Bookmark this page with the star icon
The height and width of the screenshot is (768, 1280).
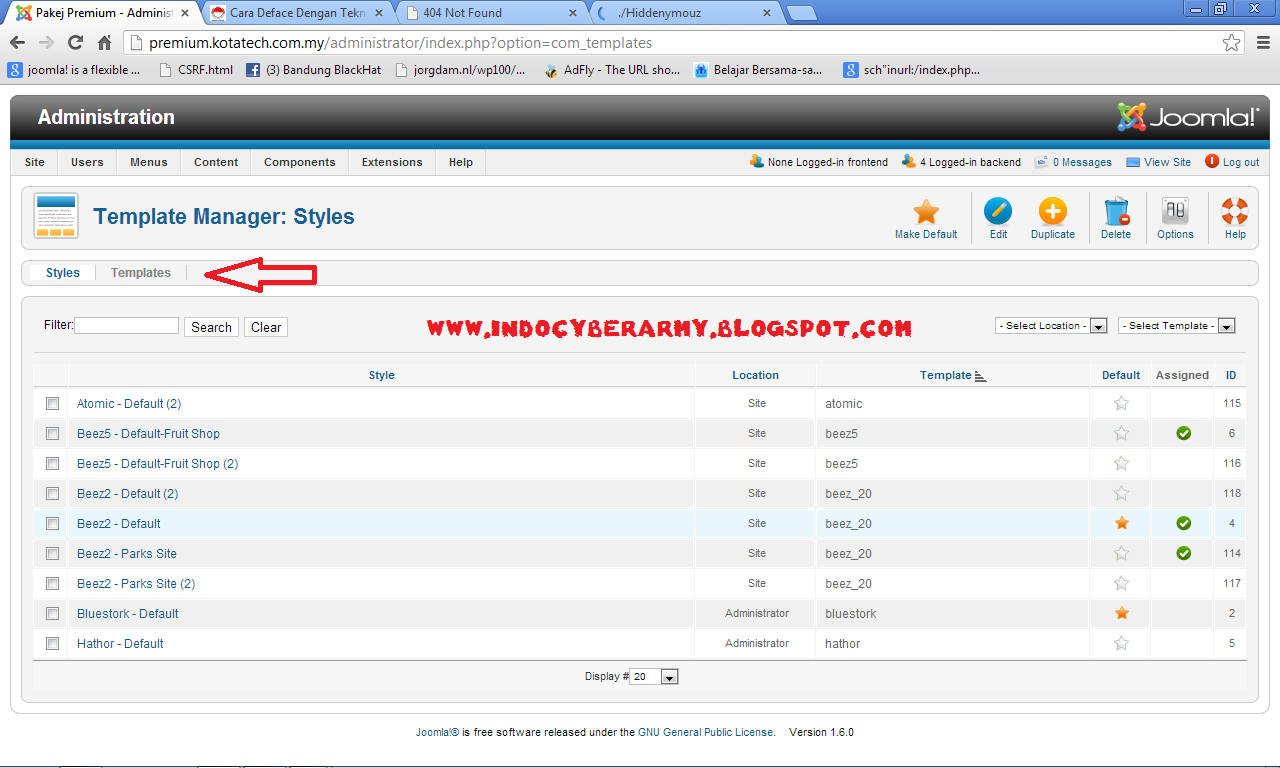pos(1232,43)
